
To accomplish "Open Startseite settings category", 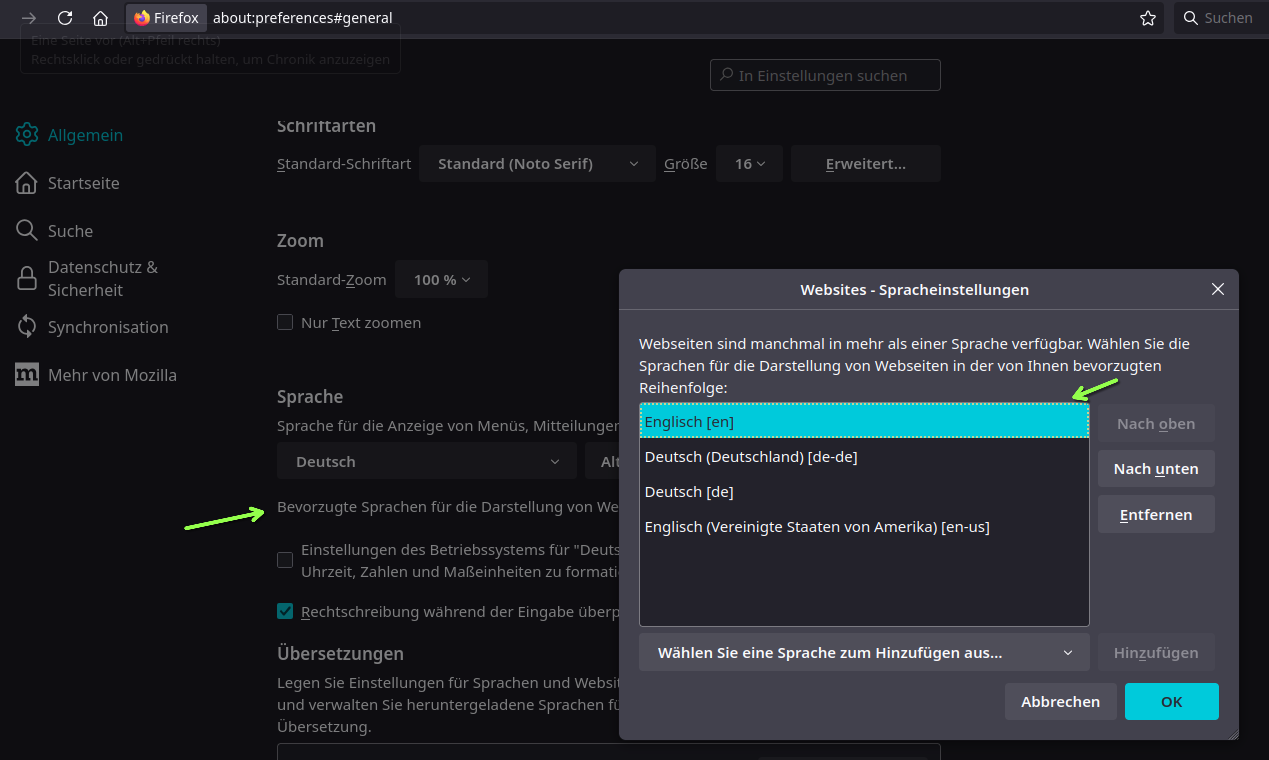I will coord(83,183).
